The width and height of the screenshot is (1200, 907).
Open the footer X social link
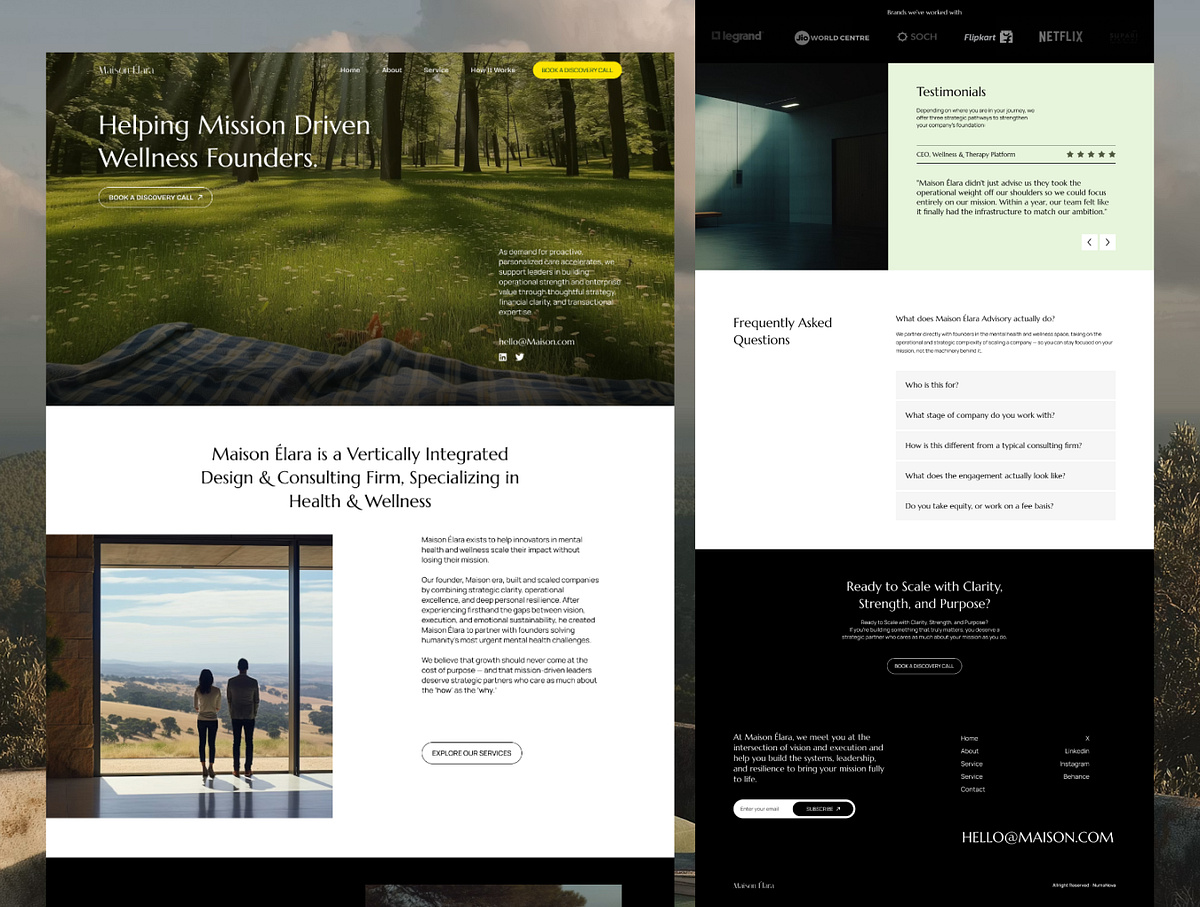click(1087, 738)
